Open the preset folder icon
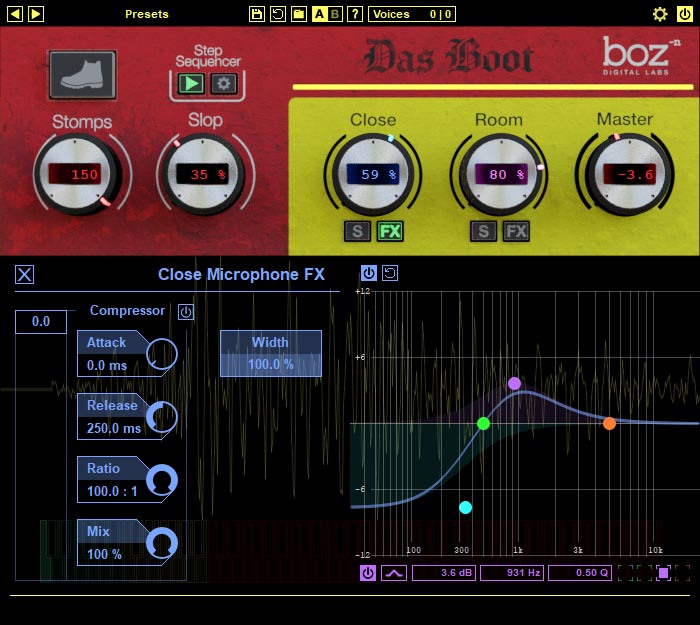The height and width of the screenshot is (625, 700). 299,14
